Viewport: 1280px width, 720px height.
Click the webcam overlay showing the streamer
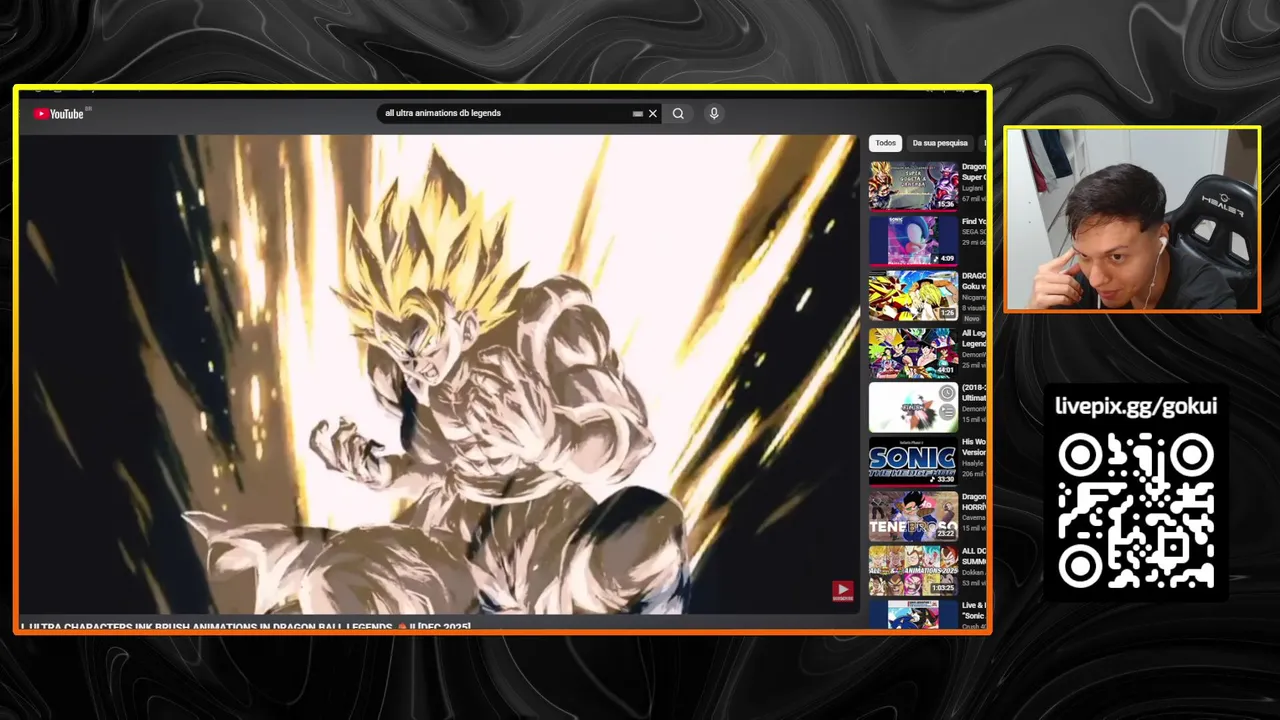click(x=1132, y=220)
